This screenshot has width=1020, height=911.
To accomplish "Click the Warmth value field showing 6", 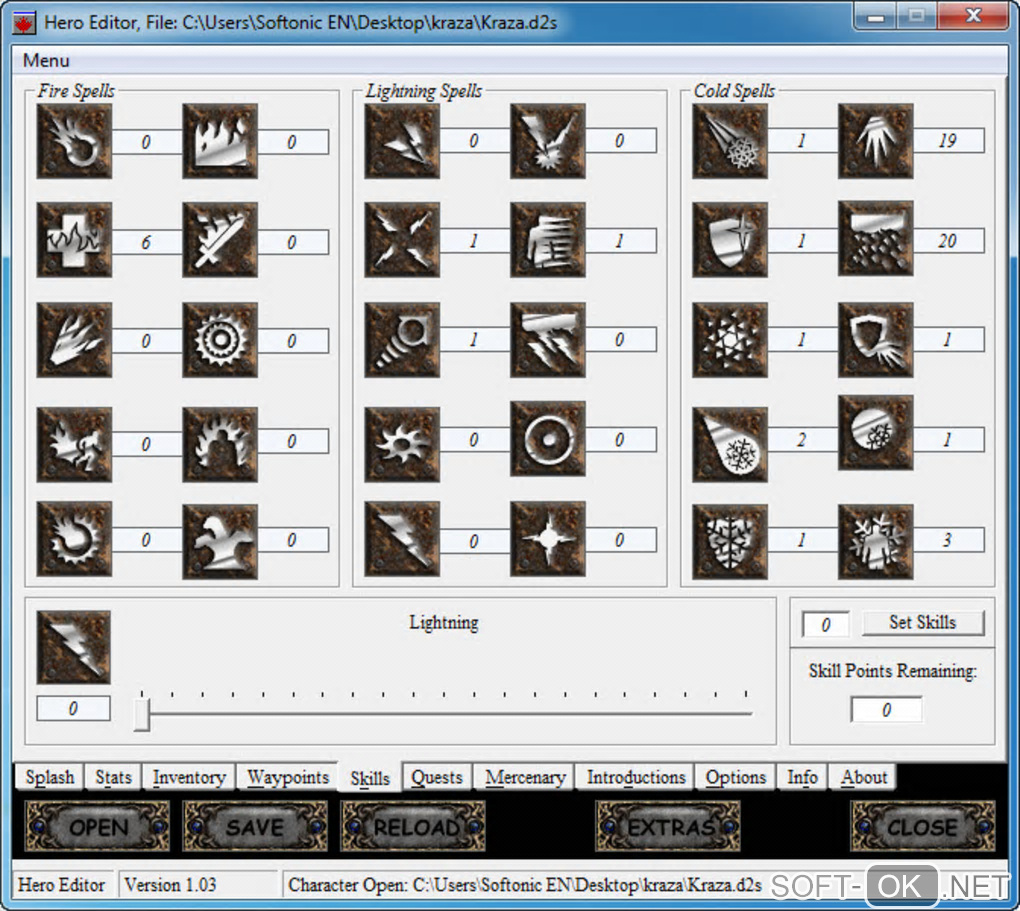I will tap(147, 242).
